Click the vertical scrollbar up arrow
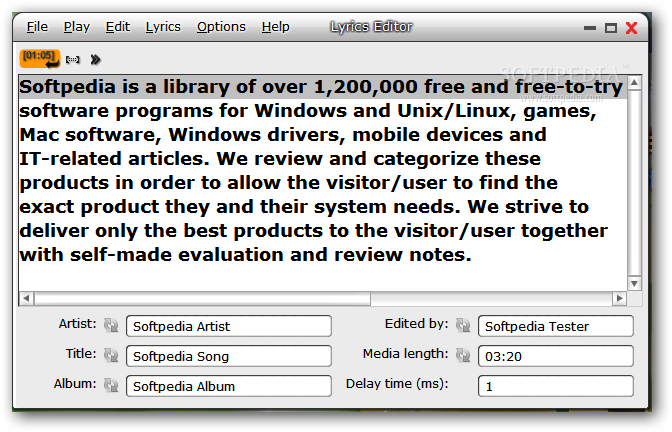672x432 pixels. point(634,82)
